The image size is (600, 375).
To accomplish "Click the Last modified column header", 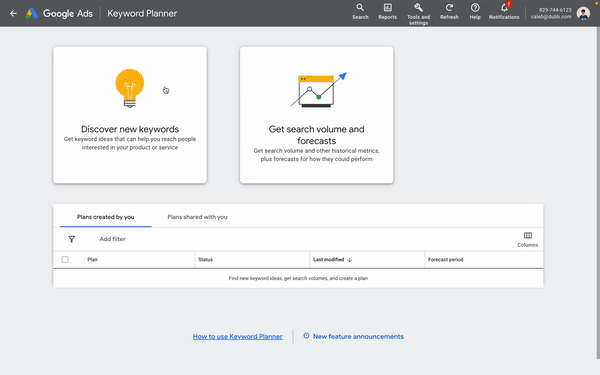I will 328,259.
